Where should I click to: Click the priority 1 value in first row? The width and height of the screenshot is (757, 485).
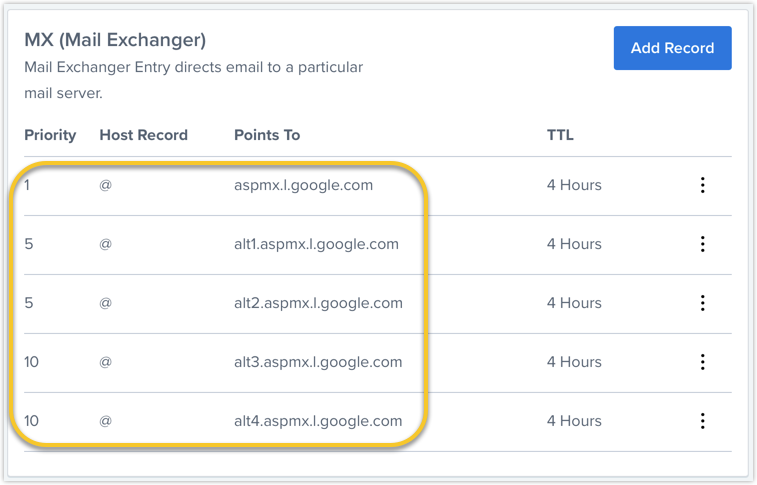28,185
